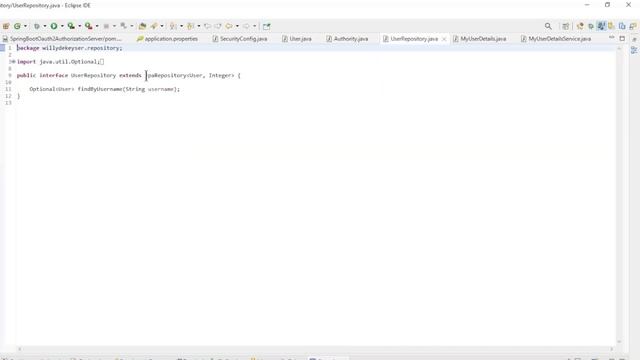Click the Last Edit Location arrow icon
This screenshot has width=640, height=360.
coord(207,26)
